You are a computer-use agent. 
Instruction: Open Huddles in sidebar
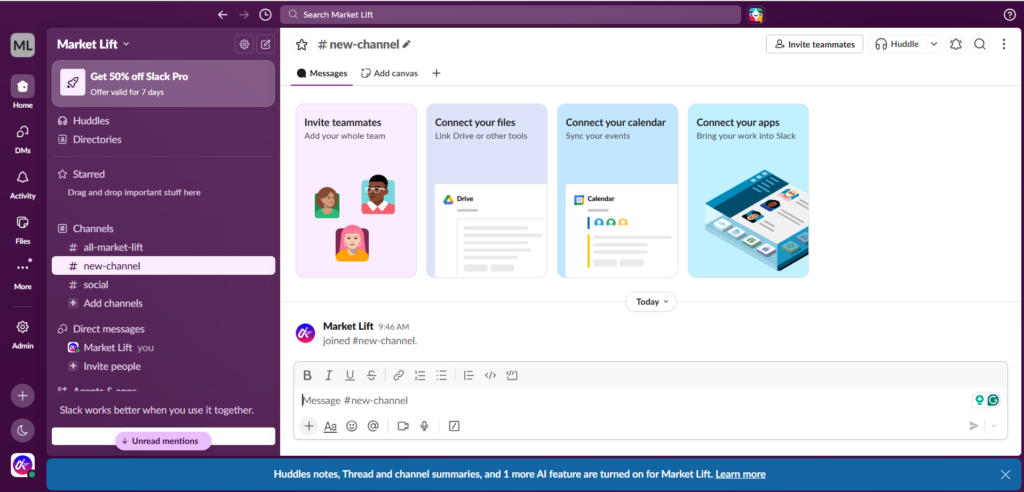pos(163,121)
